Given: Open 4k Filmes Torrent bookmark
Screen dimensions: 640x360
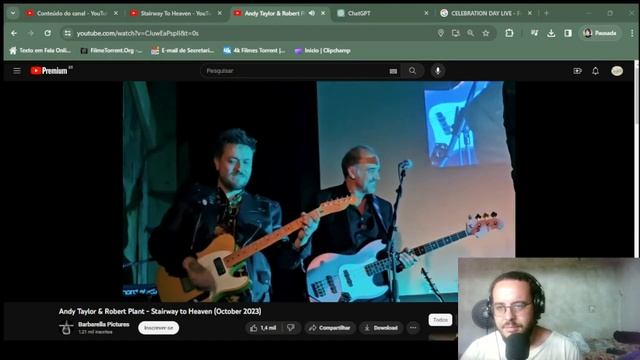Looking at the screenshot, I should coord(254,51).
